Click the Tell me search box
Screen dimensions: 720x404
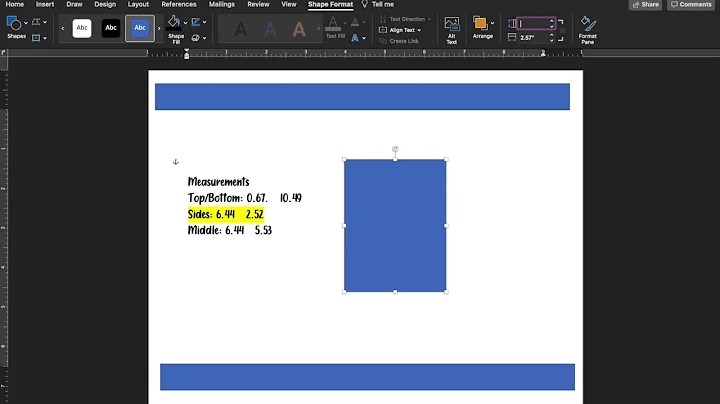(378, 4)
